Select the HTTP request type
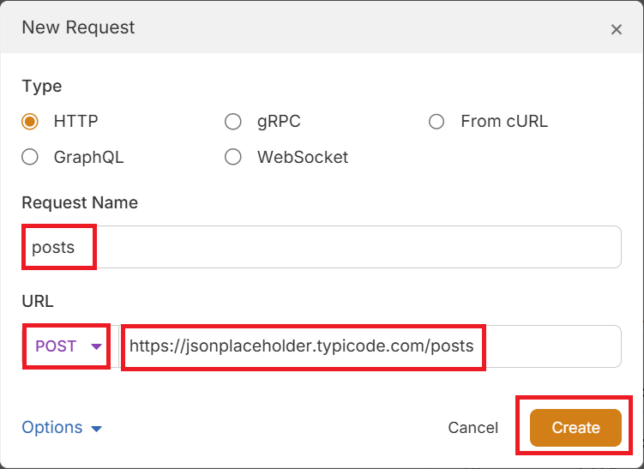Viewport: 644px width, 469px height. (30, 122)
